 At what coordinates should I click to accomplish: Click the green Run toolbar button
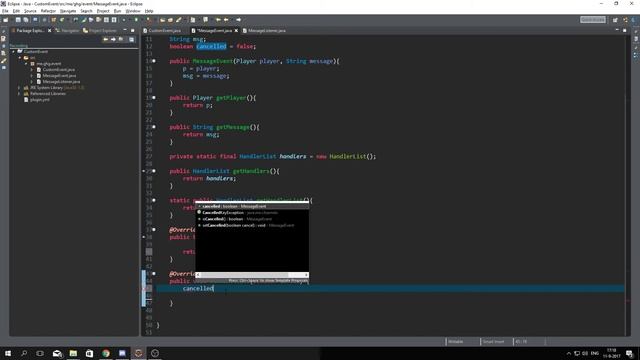(x=137, y=20)
